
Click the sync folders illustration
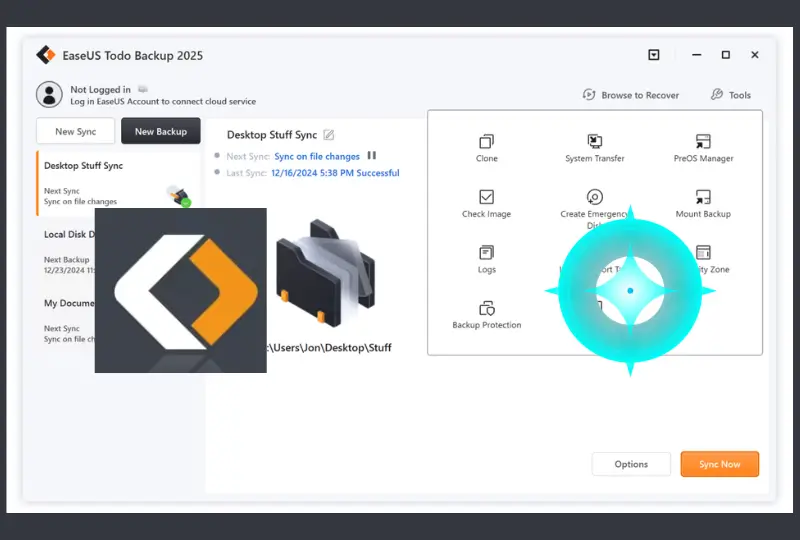[324, 273]
